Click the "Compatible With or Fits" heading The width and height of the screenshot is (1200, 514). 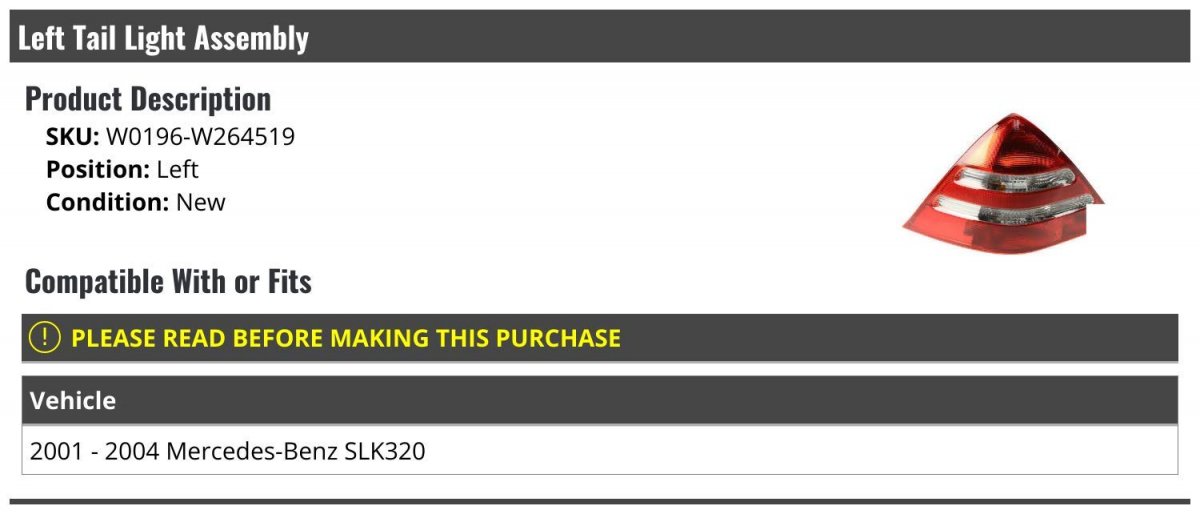pos(168,282)
